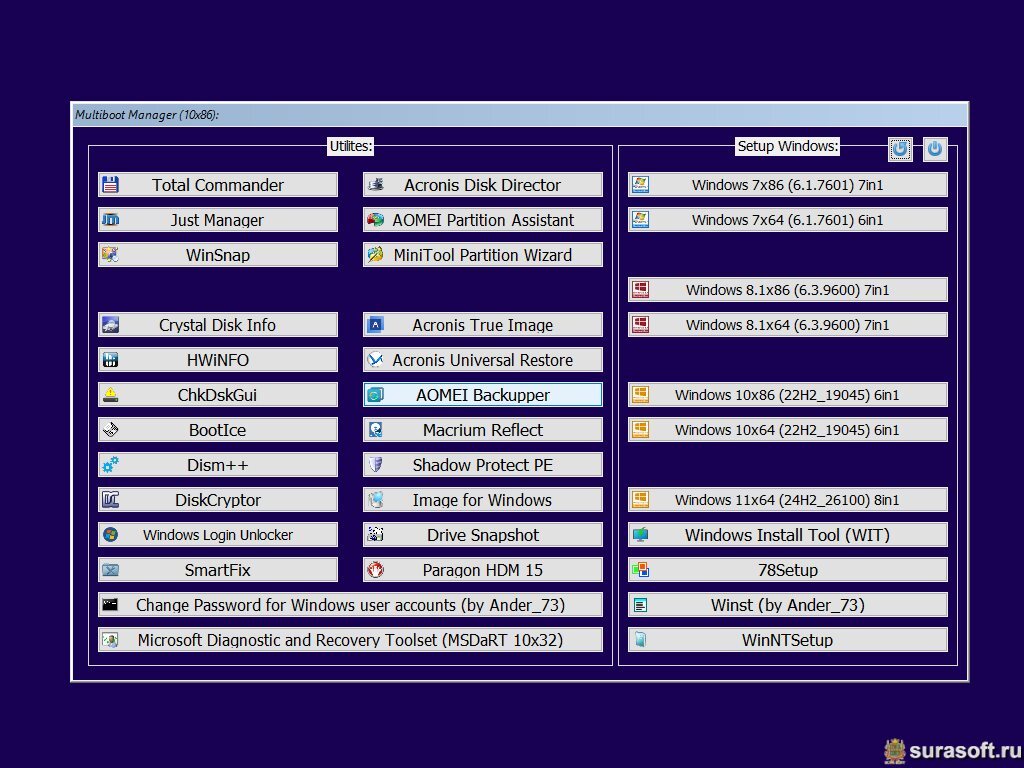Open Windows Install Tool (WIT)

click(x=788, y=535)
